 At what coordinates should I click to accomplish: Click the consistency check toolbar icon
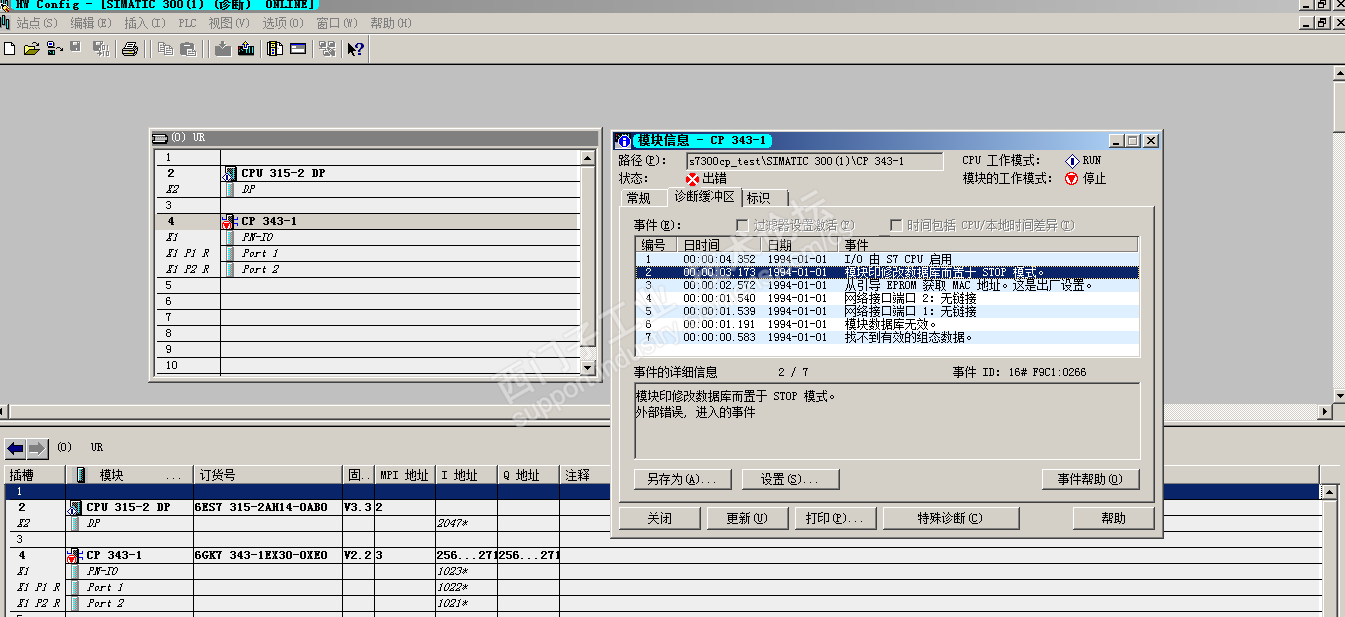tap(326, 48)
